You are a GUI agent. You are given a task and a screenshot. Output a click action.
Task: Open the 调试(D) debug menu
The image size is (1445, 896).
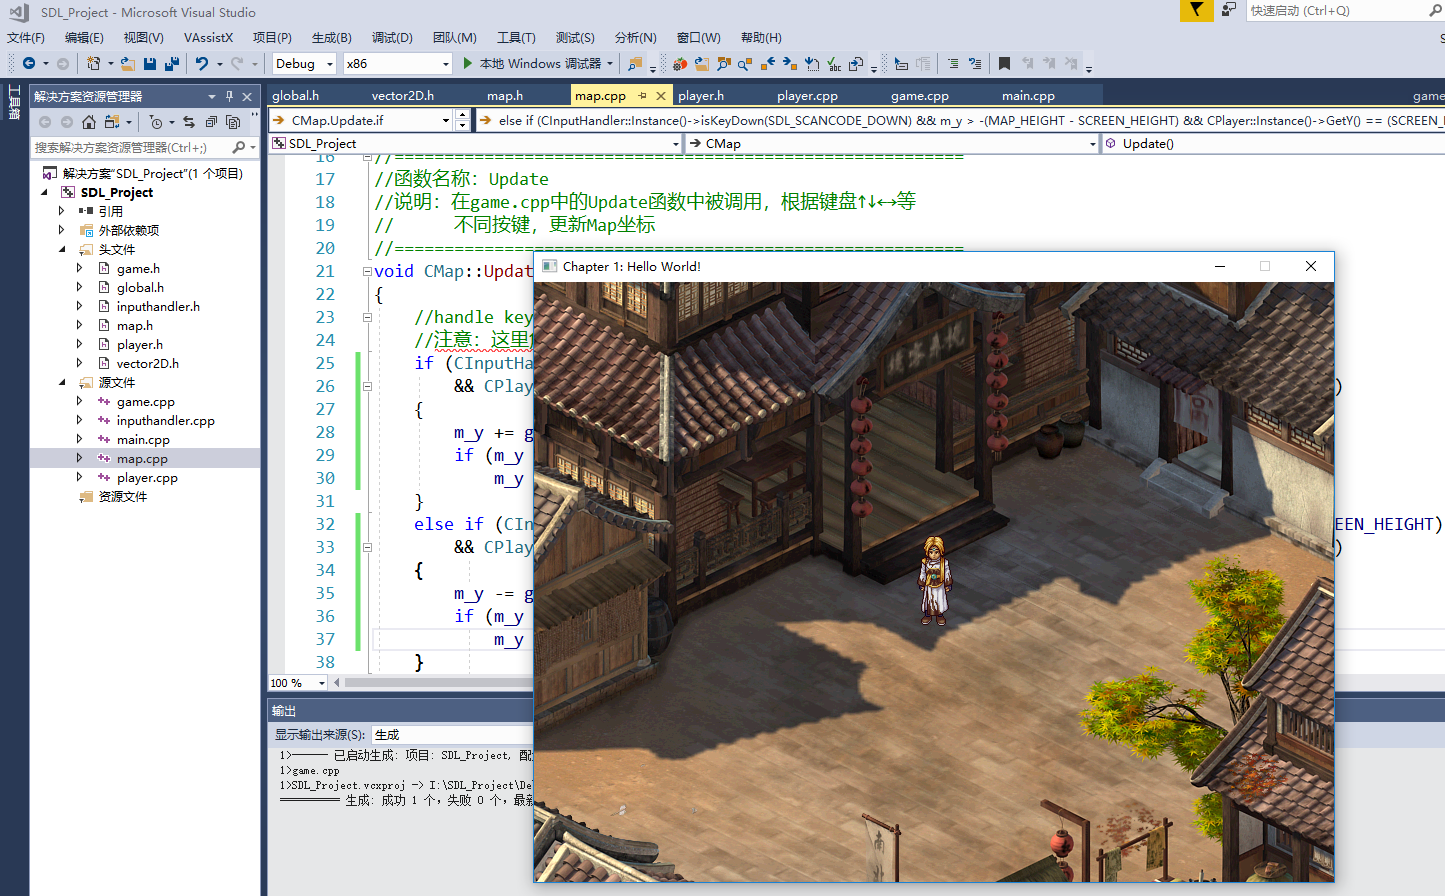pos(392,38)
